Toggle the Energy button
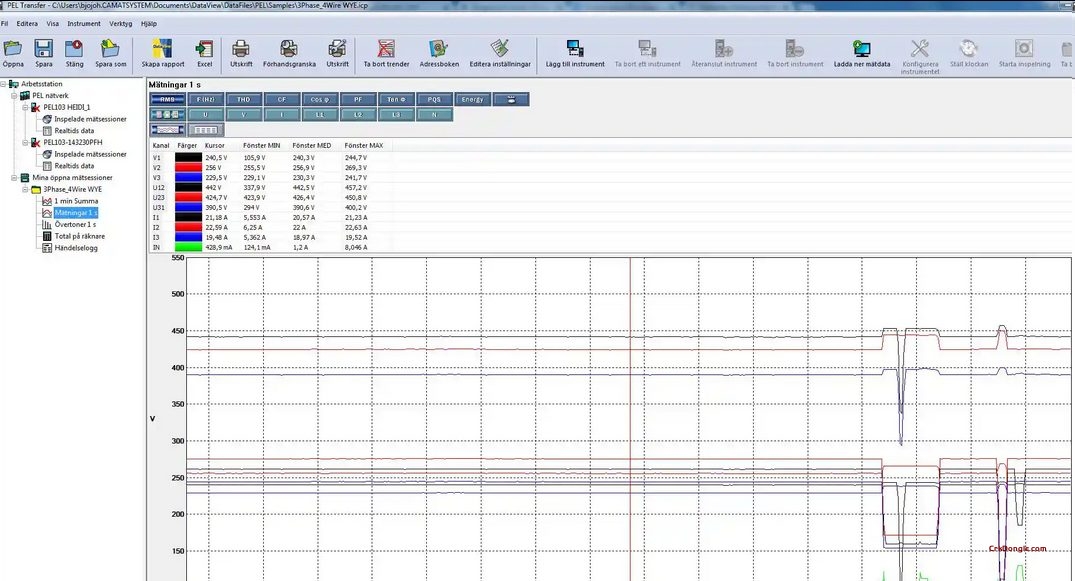1075x581 pixels. tap(472, 99)
